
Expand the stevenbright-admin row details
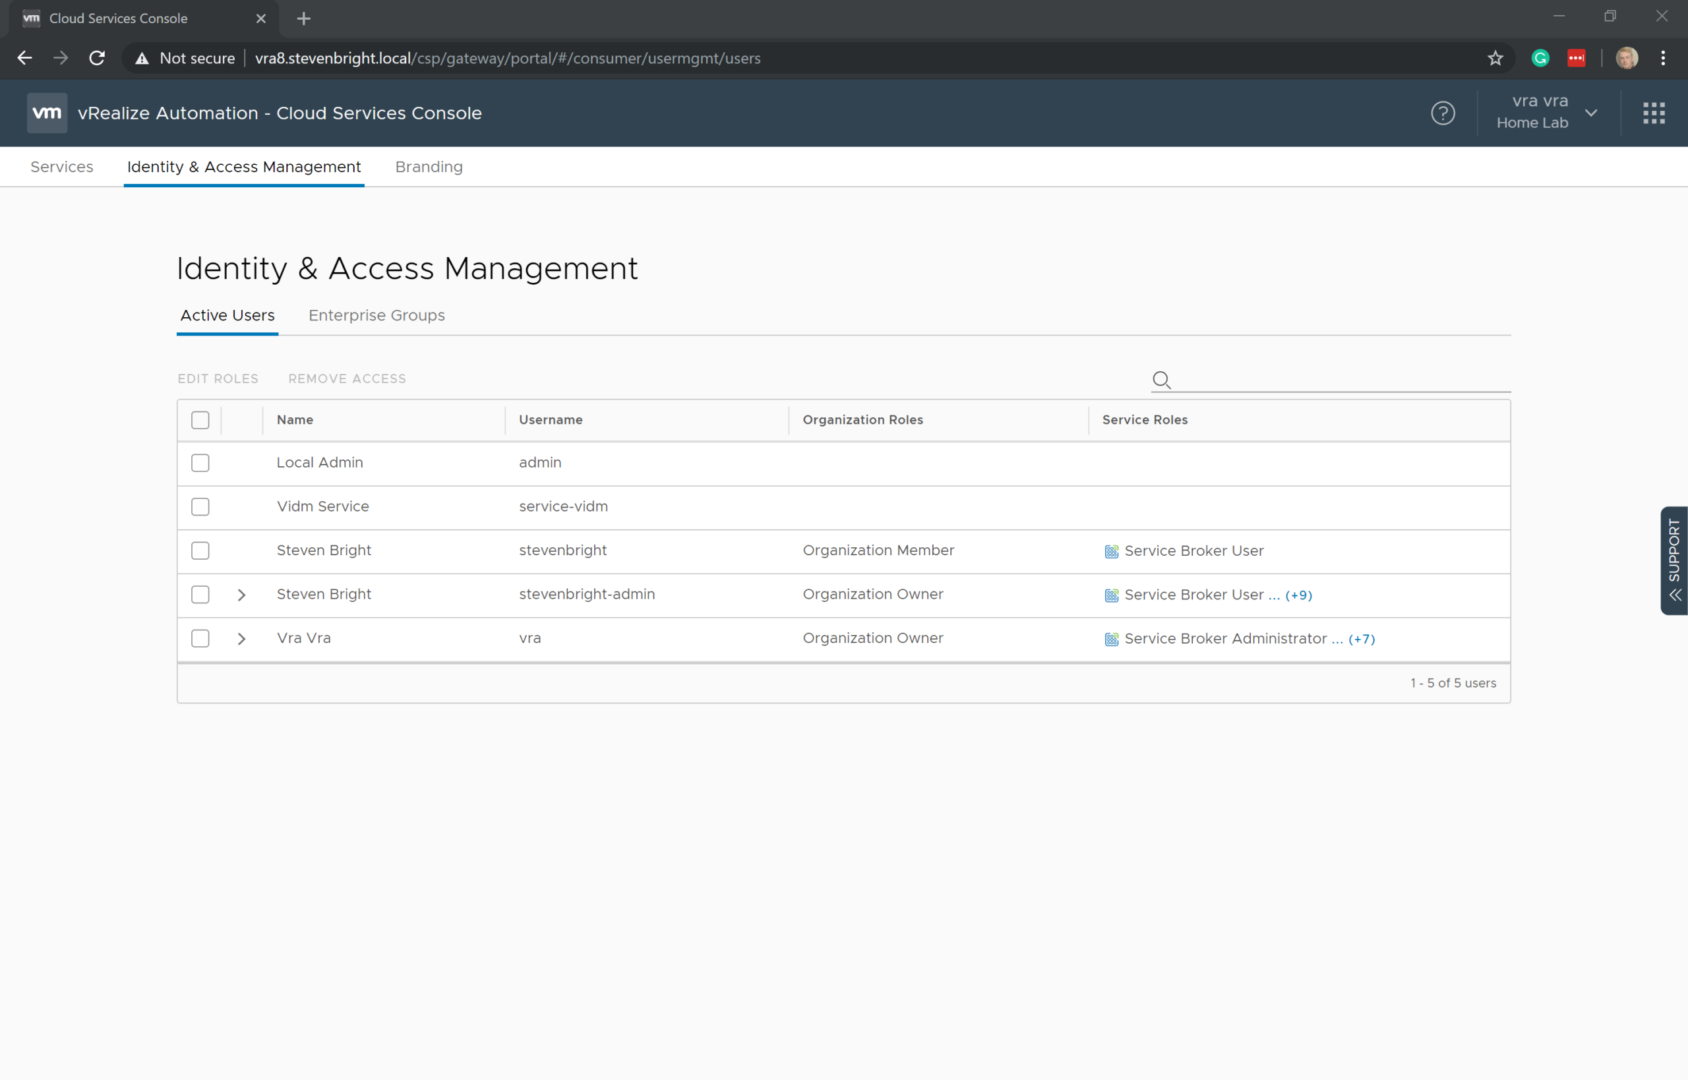click(241, 595)
